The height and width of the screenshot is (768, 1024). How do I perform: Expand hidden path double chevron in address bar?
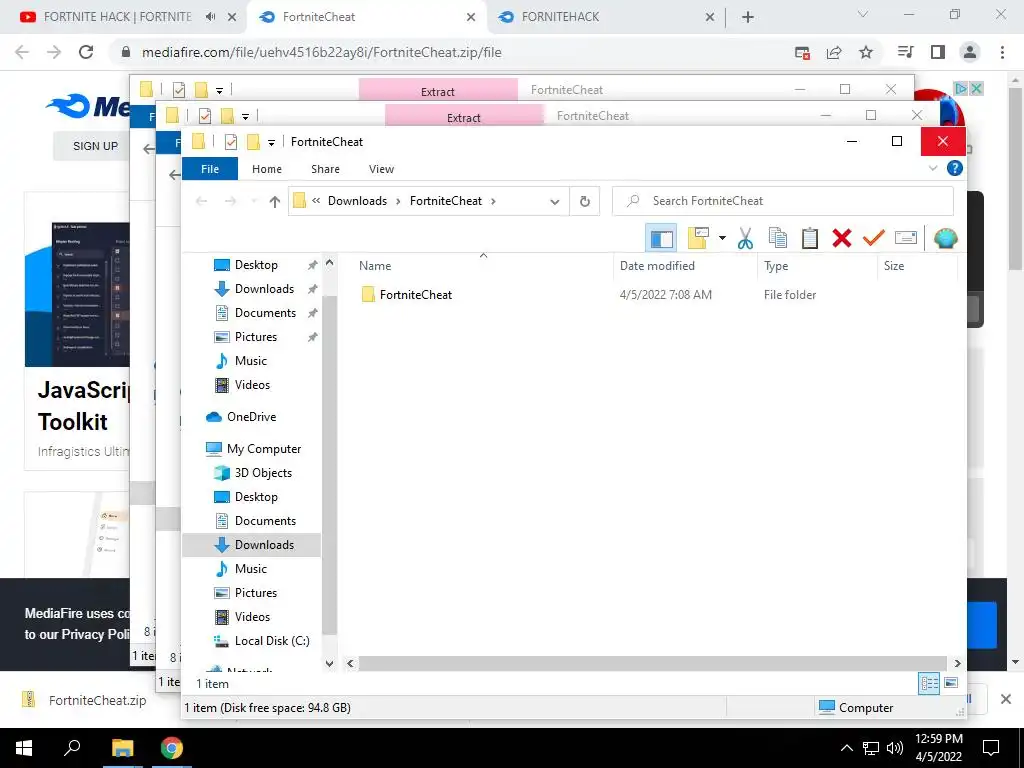click(x=316, y=201)
